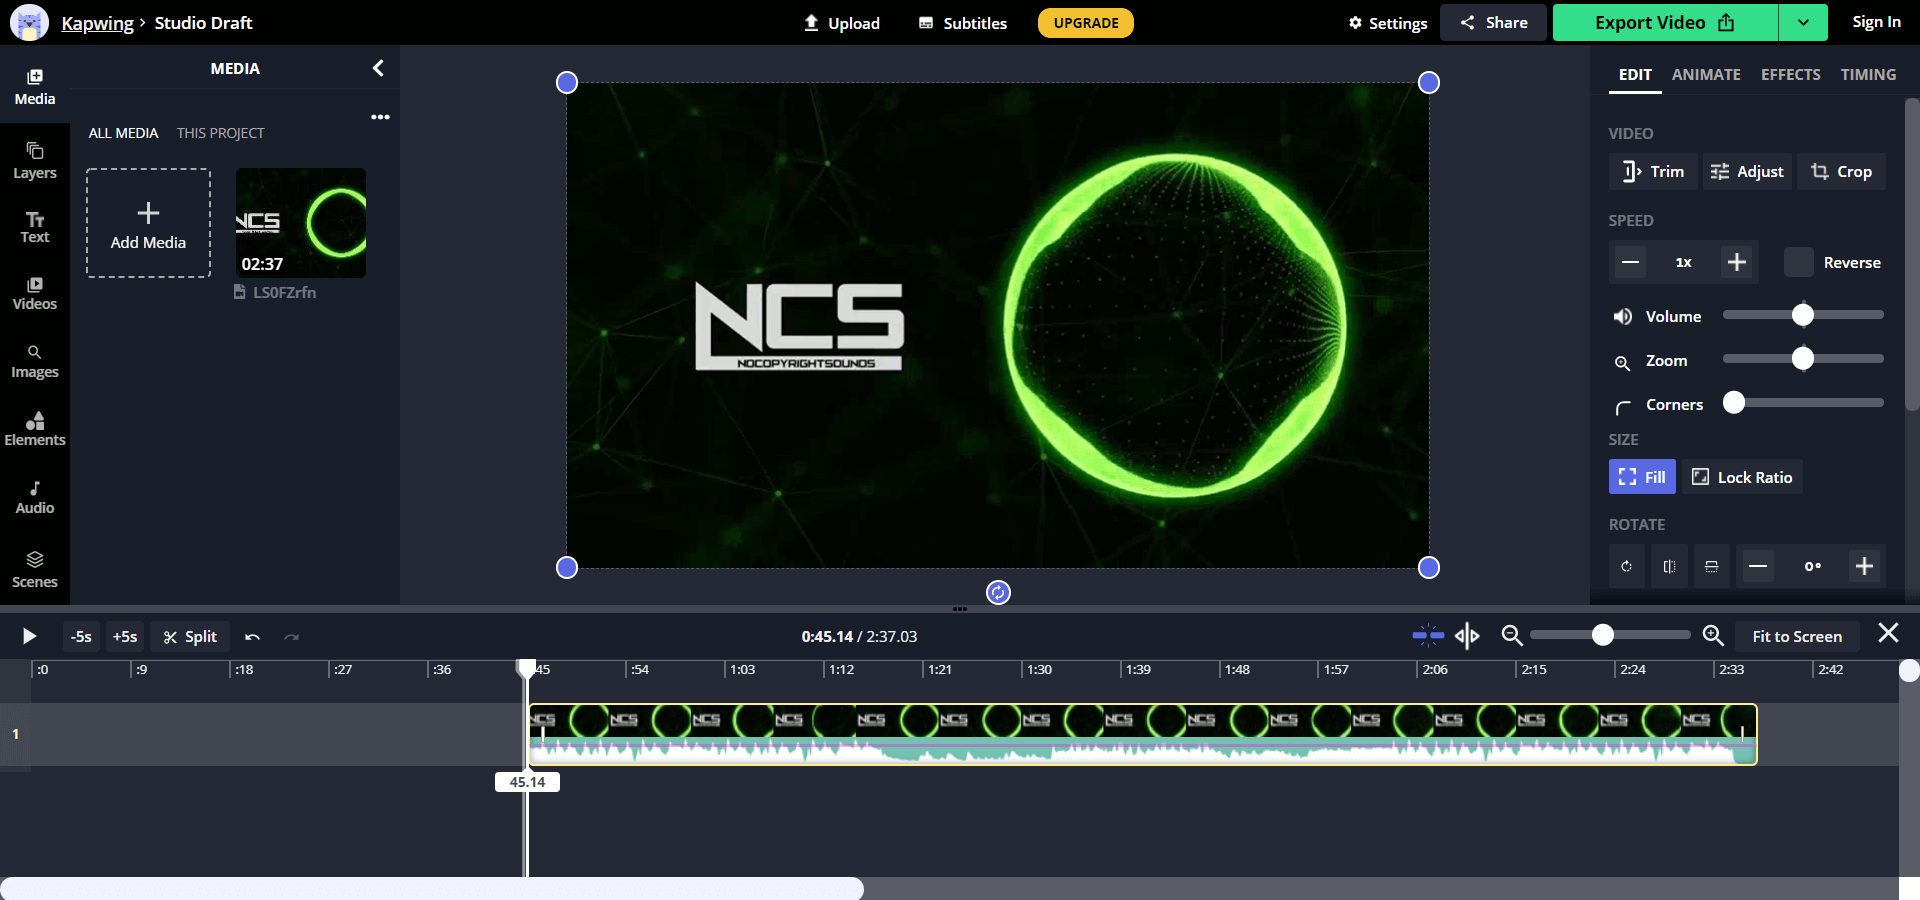This screenshot has width=1920, height=900.
Task: Open the Text tool panel
Action: (x=35, y=227)
